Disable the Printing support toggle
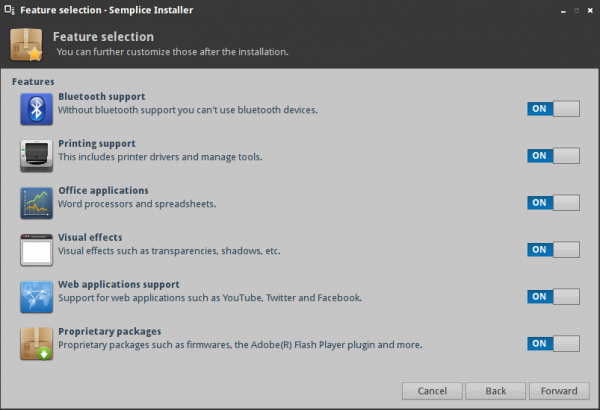 [x=553, y=155]
